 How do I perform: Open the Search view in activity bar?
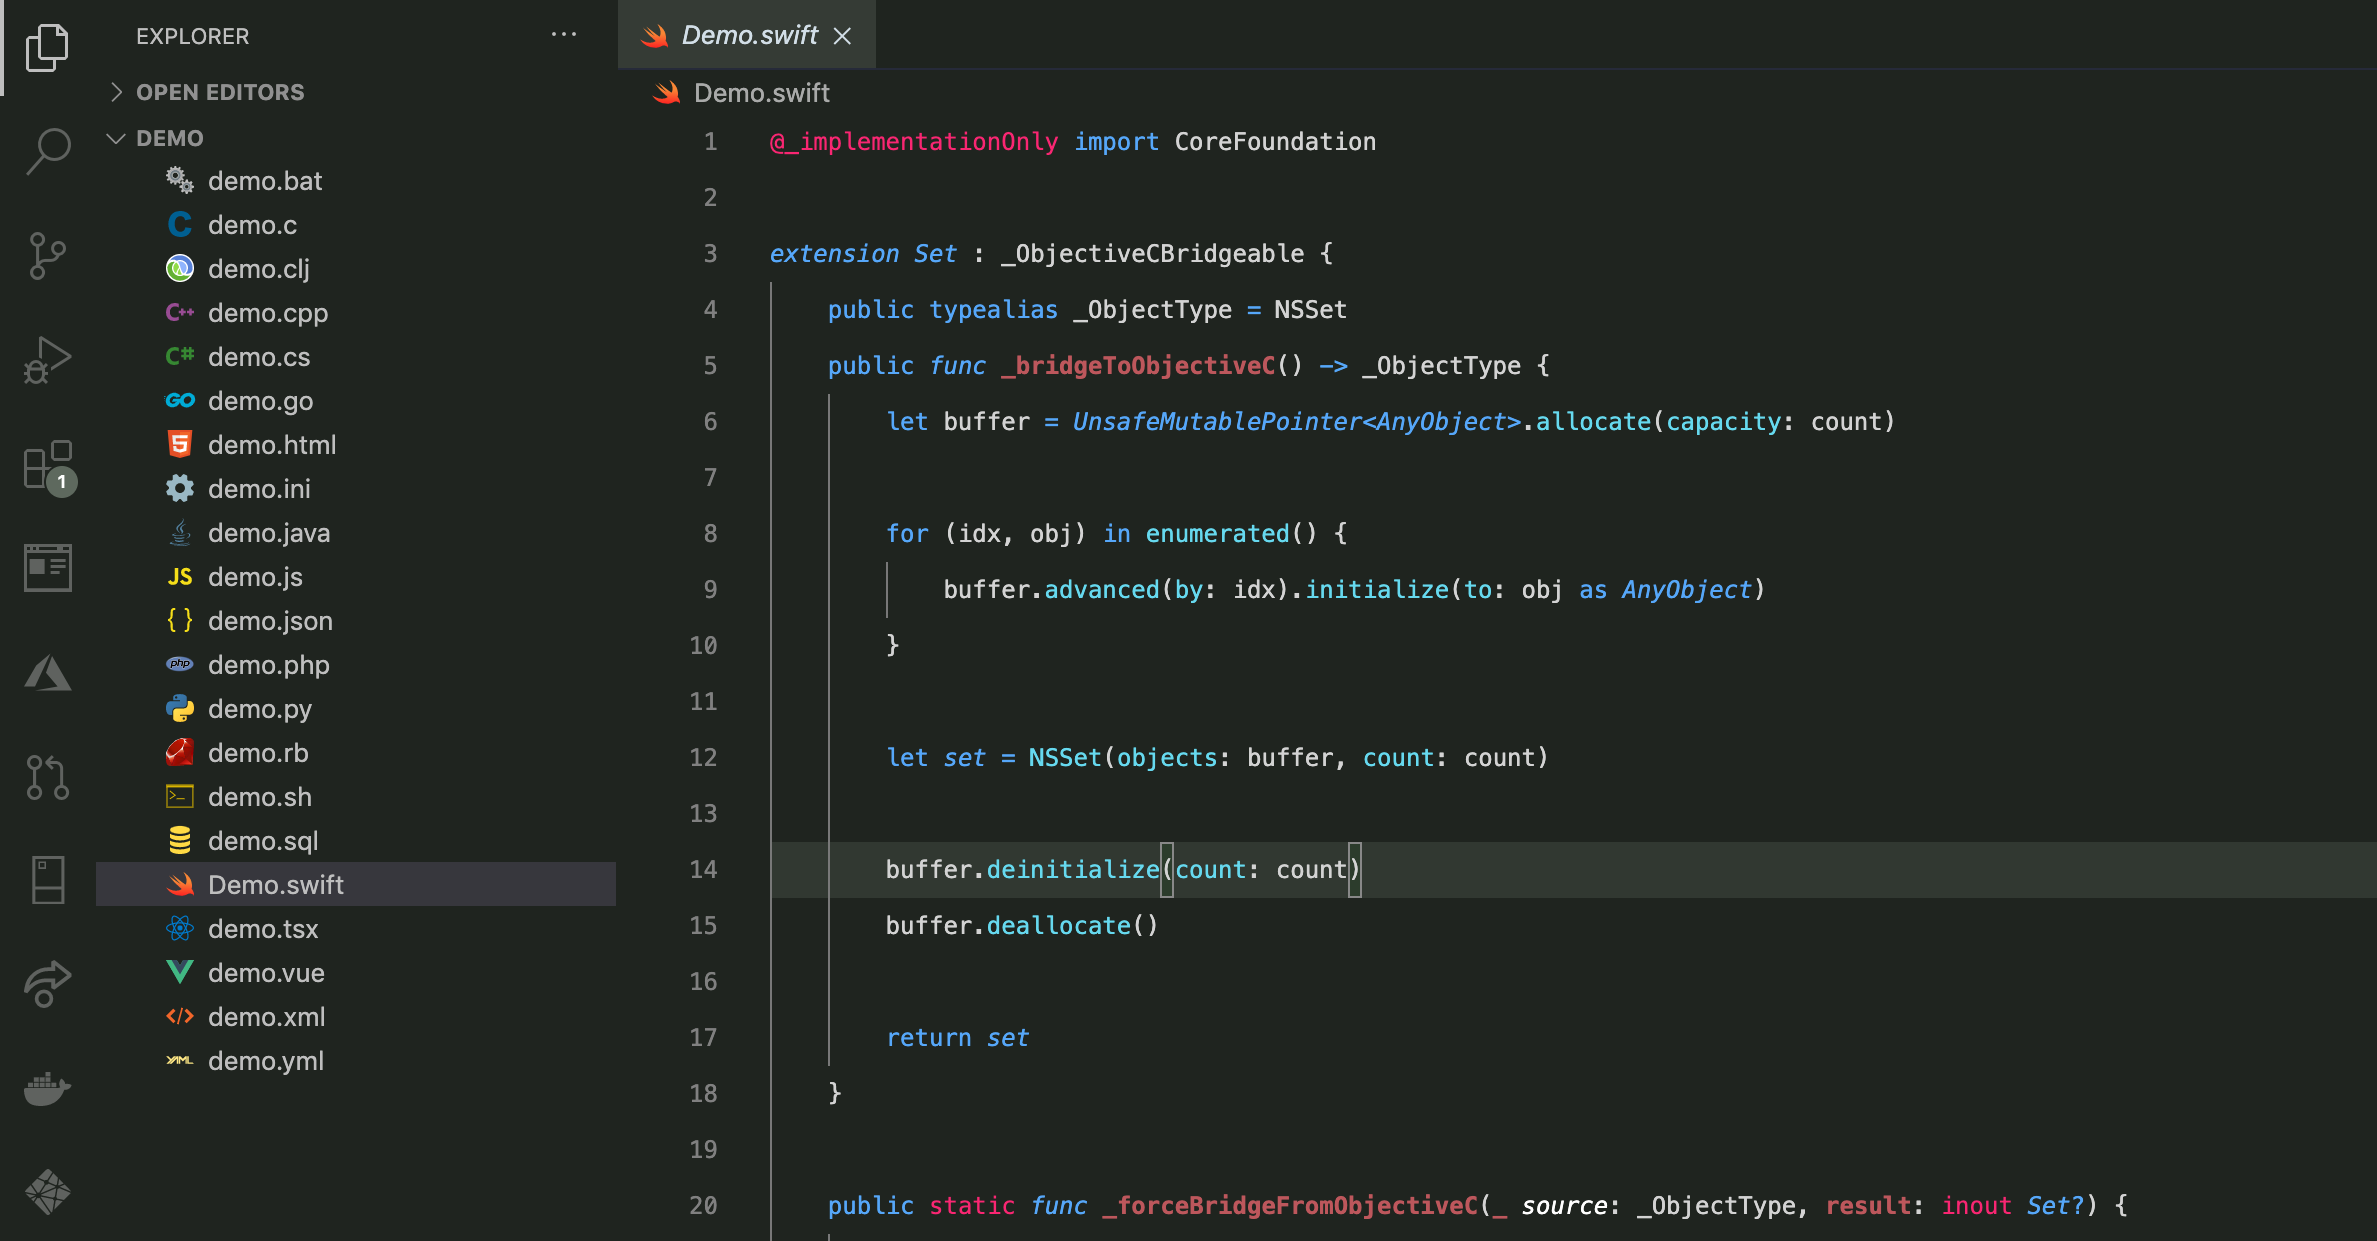tap(47, 151)
